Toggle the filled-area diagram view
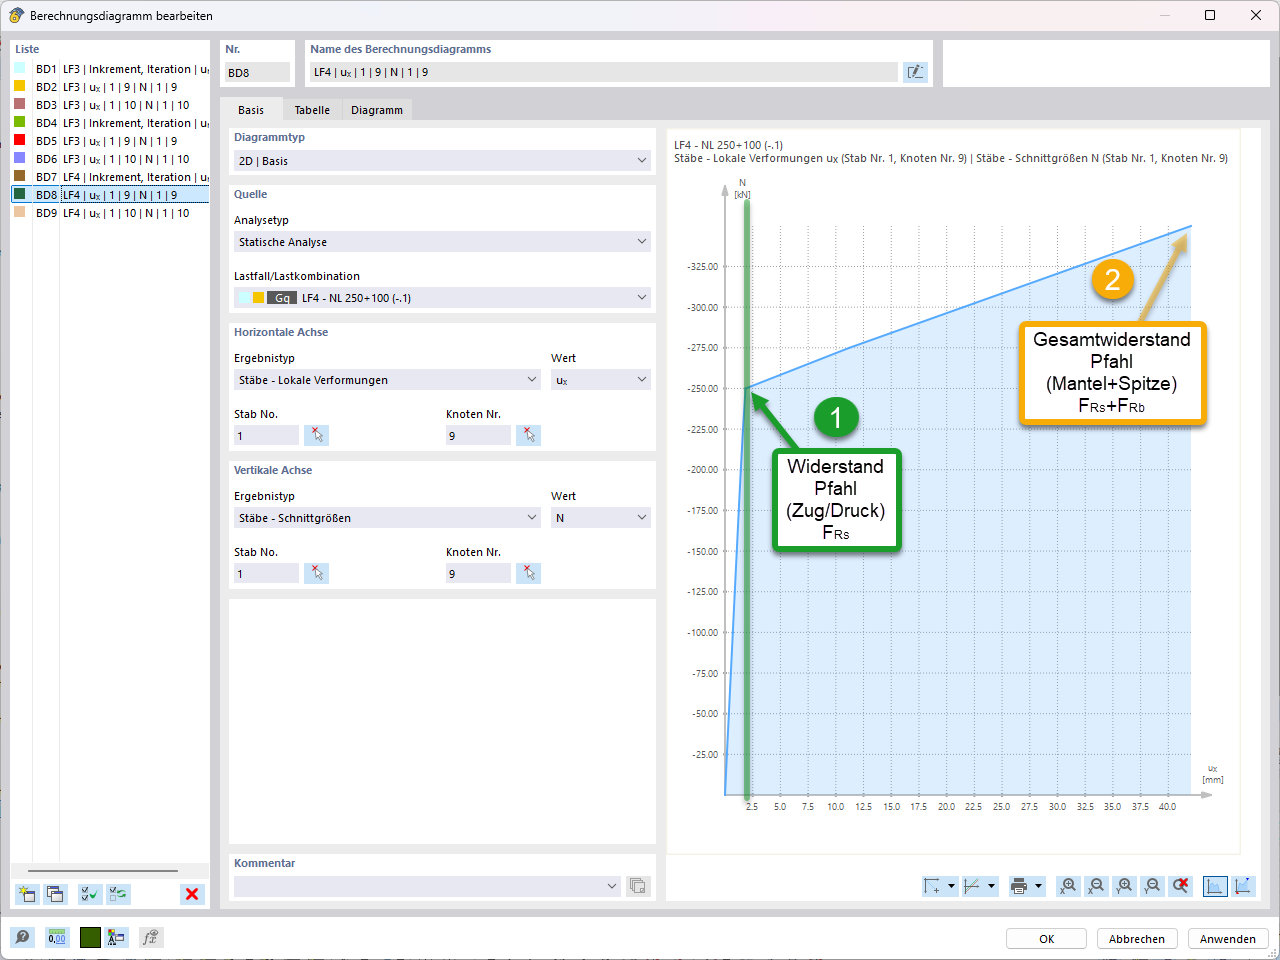 pos(1215,886)
